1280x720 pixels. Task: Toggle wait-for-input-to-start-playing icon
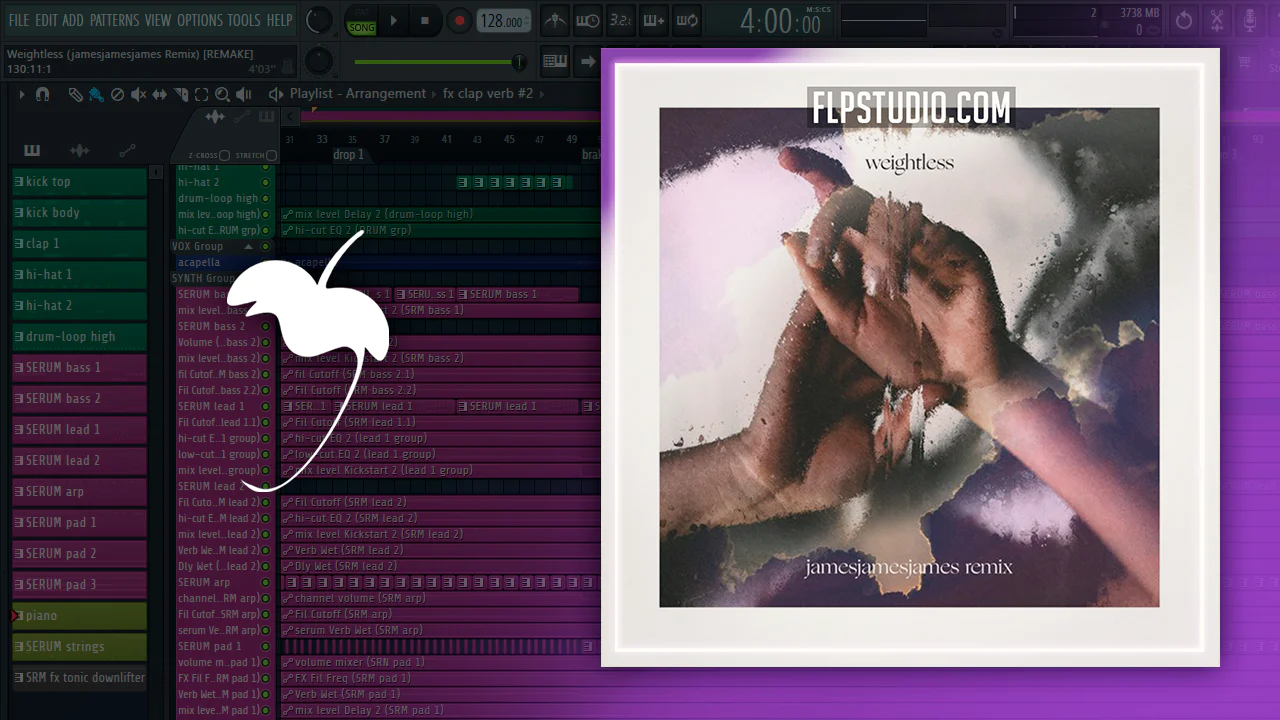pos(588,21)
